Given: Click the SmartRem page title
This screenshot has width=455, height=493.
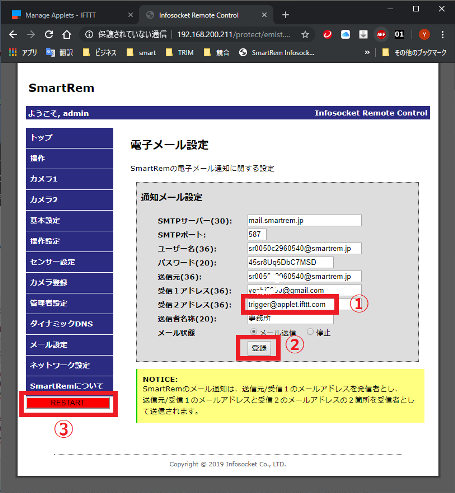Looking at the screenshot, I should click(x=61, y=88).
